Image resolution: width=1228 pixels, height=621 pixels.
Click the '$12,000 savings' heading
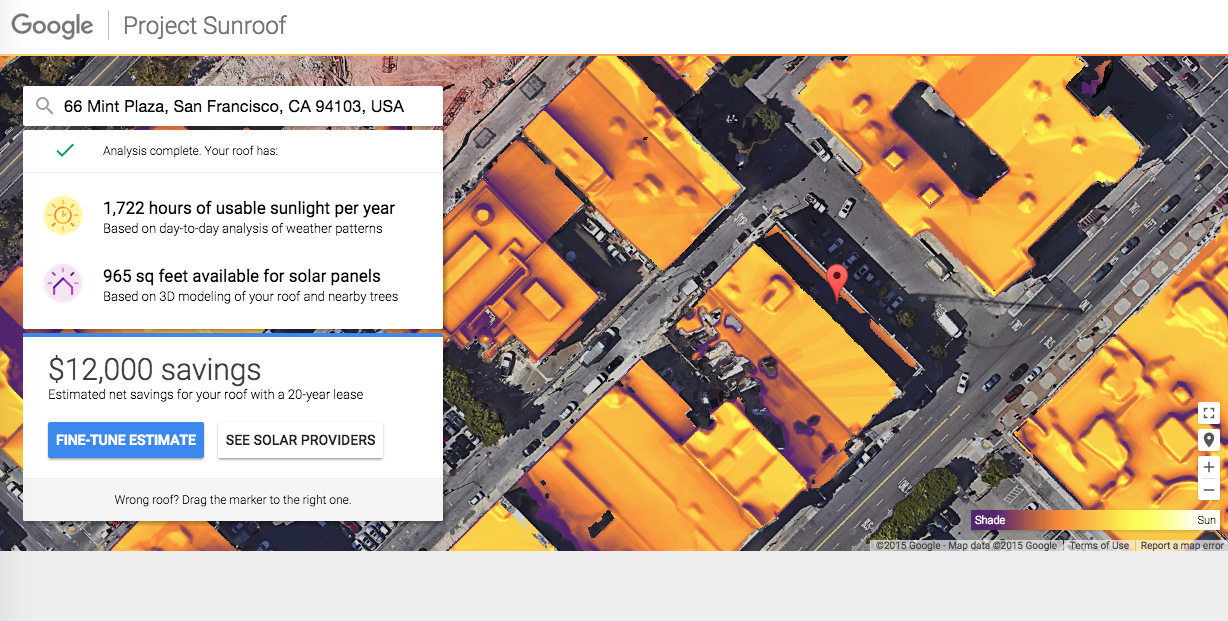(155, 369)
